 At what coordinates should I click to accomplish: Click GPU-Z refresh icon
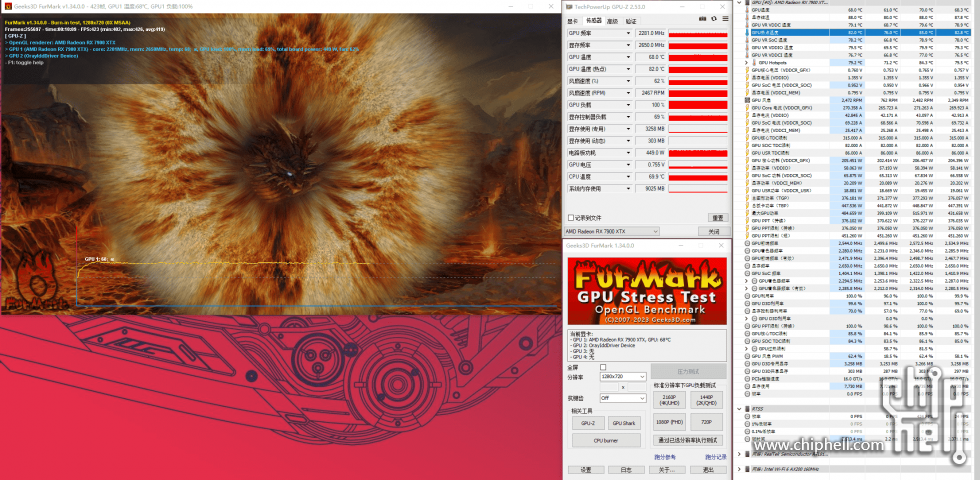coord(714,19)
